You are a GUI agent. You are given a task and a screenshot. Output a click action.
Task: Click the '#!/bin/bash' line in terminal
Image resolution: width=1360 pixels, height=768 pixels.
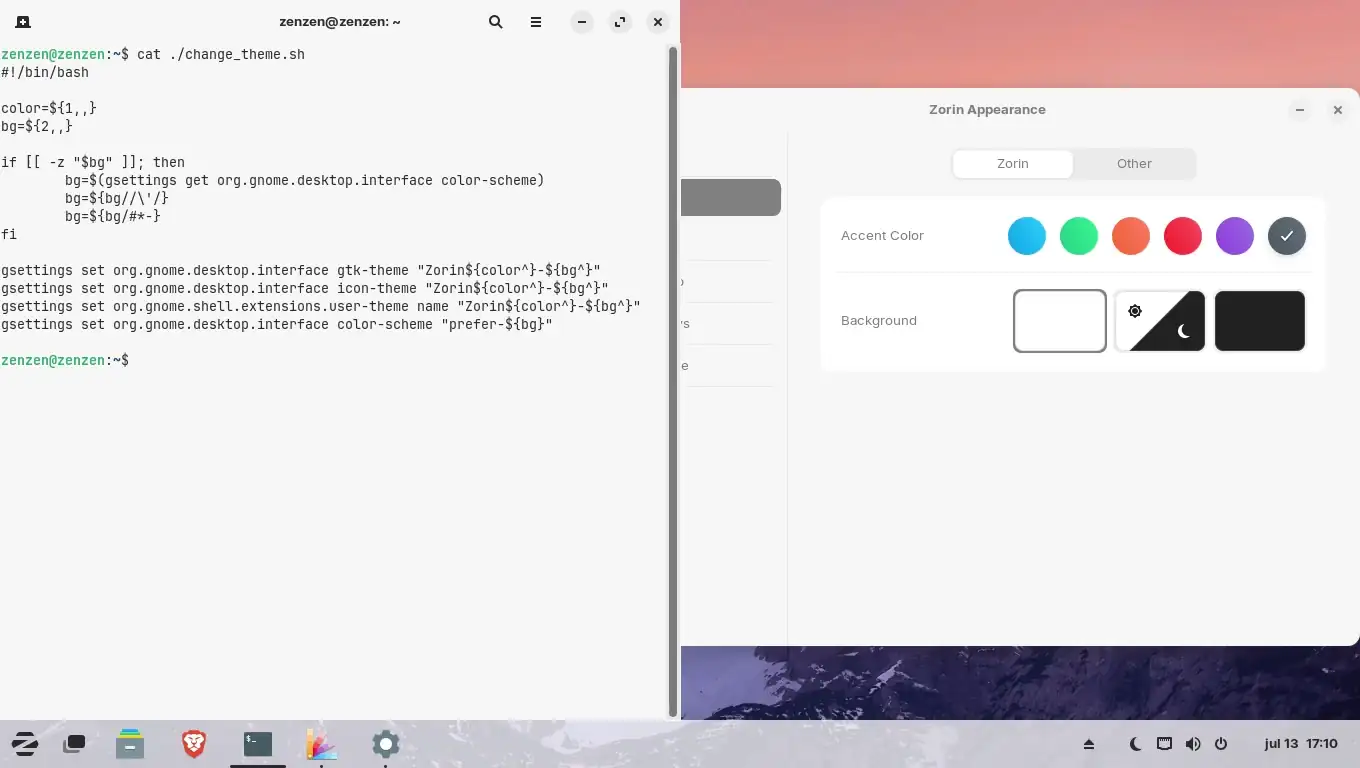pyautogui.click(x=45, y=72)
